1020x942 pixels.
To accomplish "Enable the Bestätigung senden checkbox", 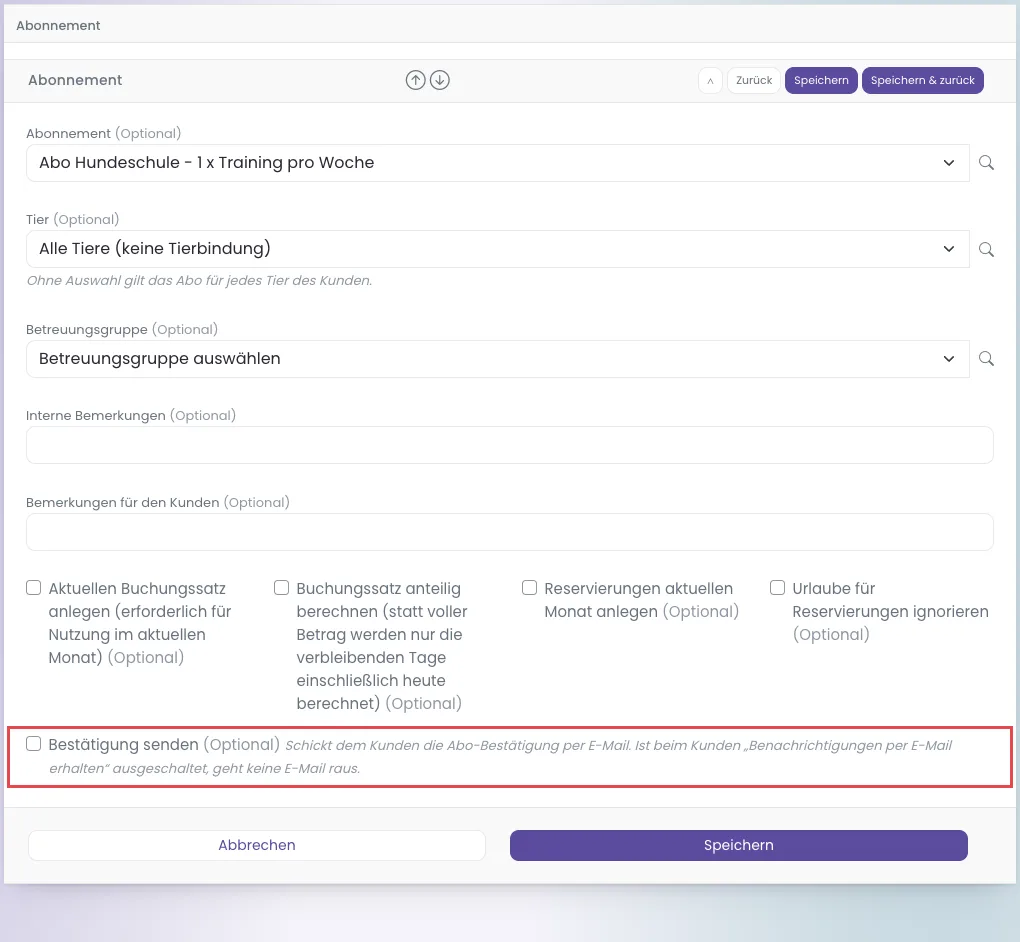I will tap(33, 744).
